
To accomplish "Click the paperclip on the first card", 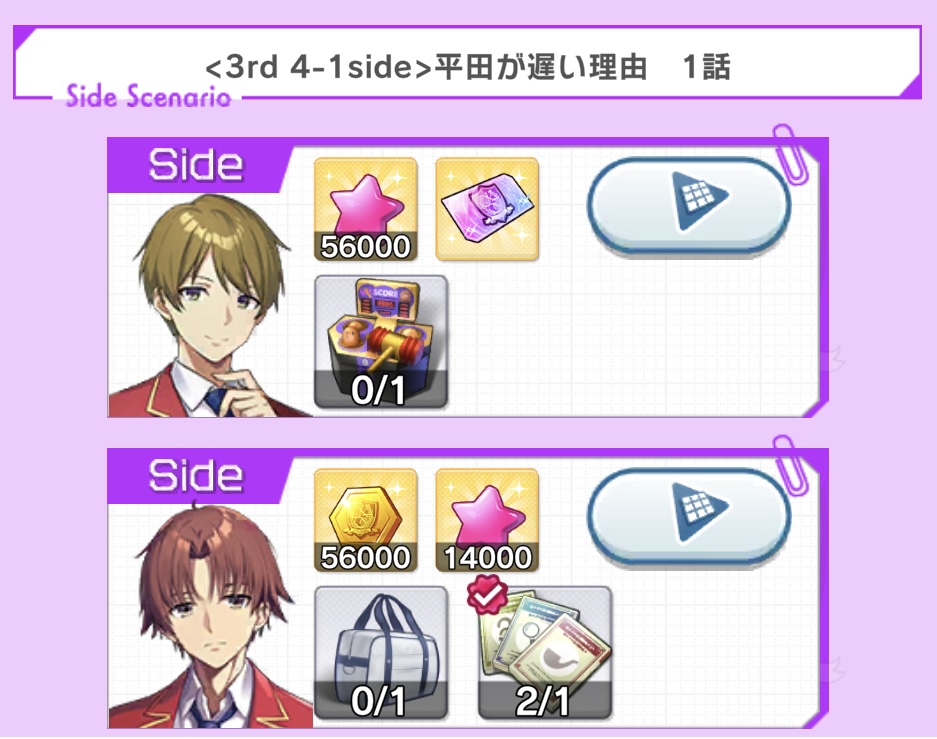I will point(790,154).
